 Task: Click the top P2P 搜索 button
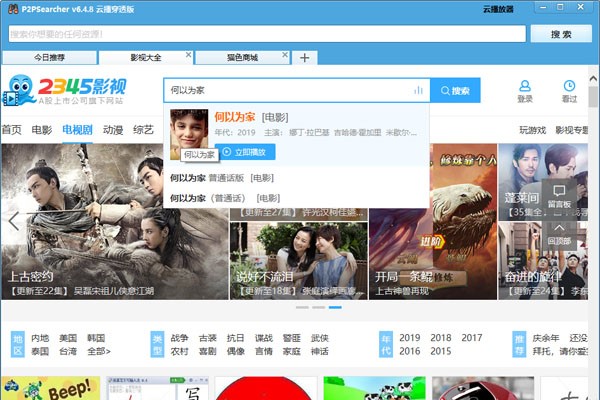(x=561, y=34)
